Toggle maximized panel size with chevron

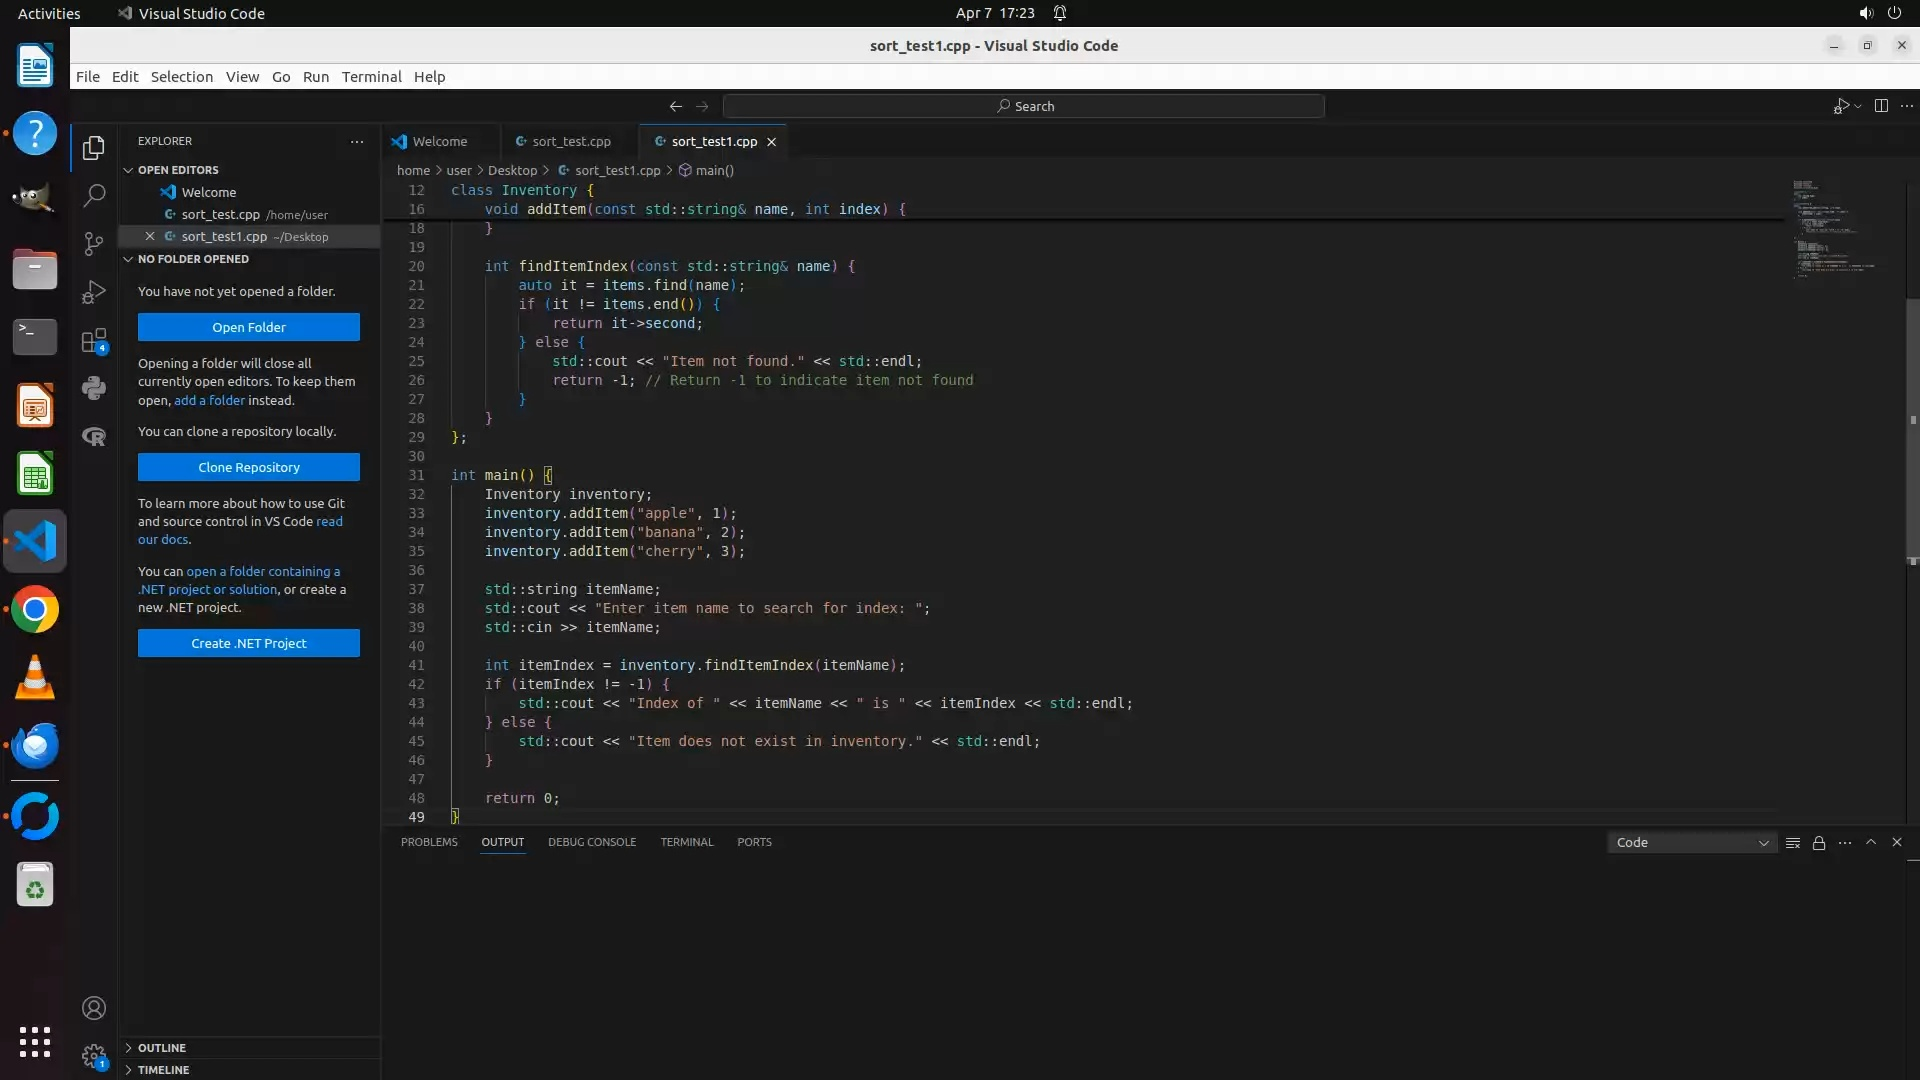1871,842
